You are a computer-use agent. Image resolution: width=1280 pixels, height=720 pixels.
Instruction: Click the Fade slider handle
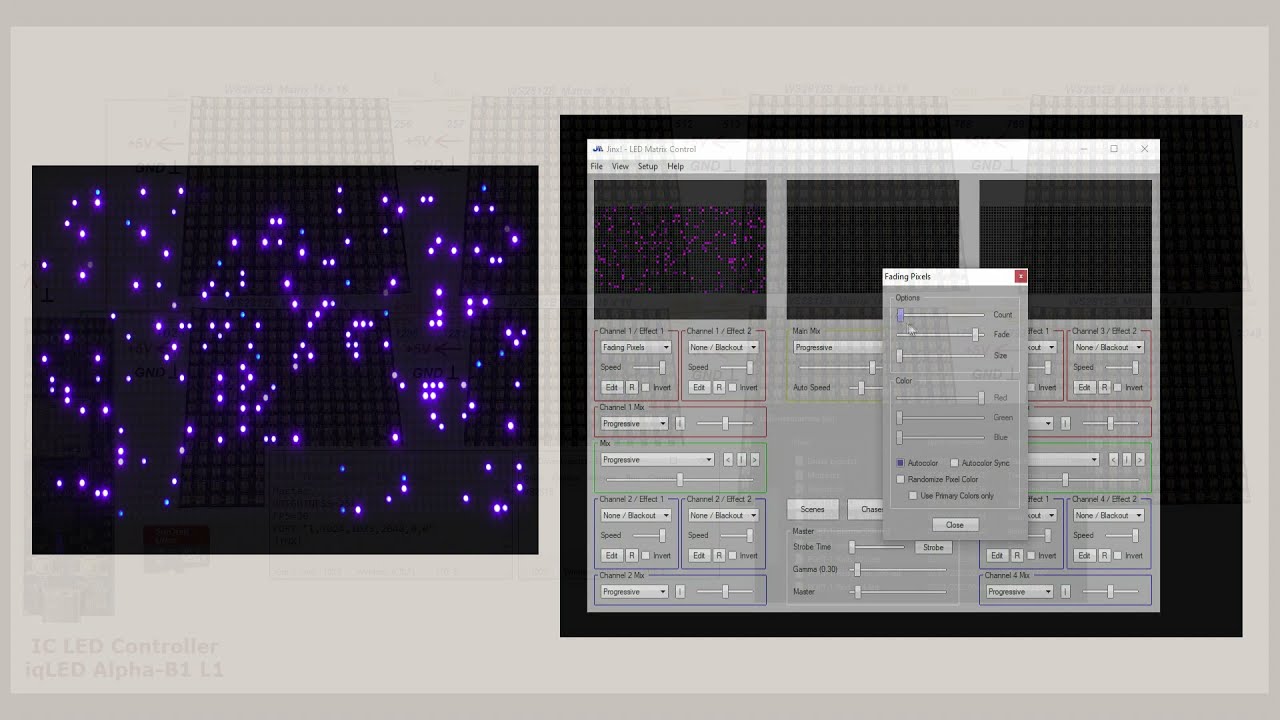976,335
